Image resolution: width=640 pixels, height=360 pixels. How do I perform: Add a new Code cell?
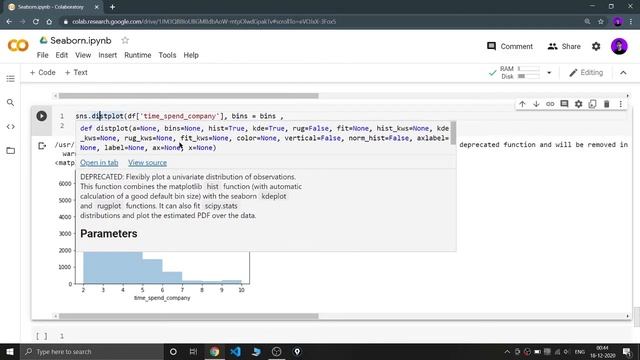click(42, 73)
